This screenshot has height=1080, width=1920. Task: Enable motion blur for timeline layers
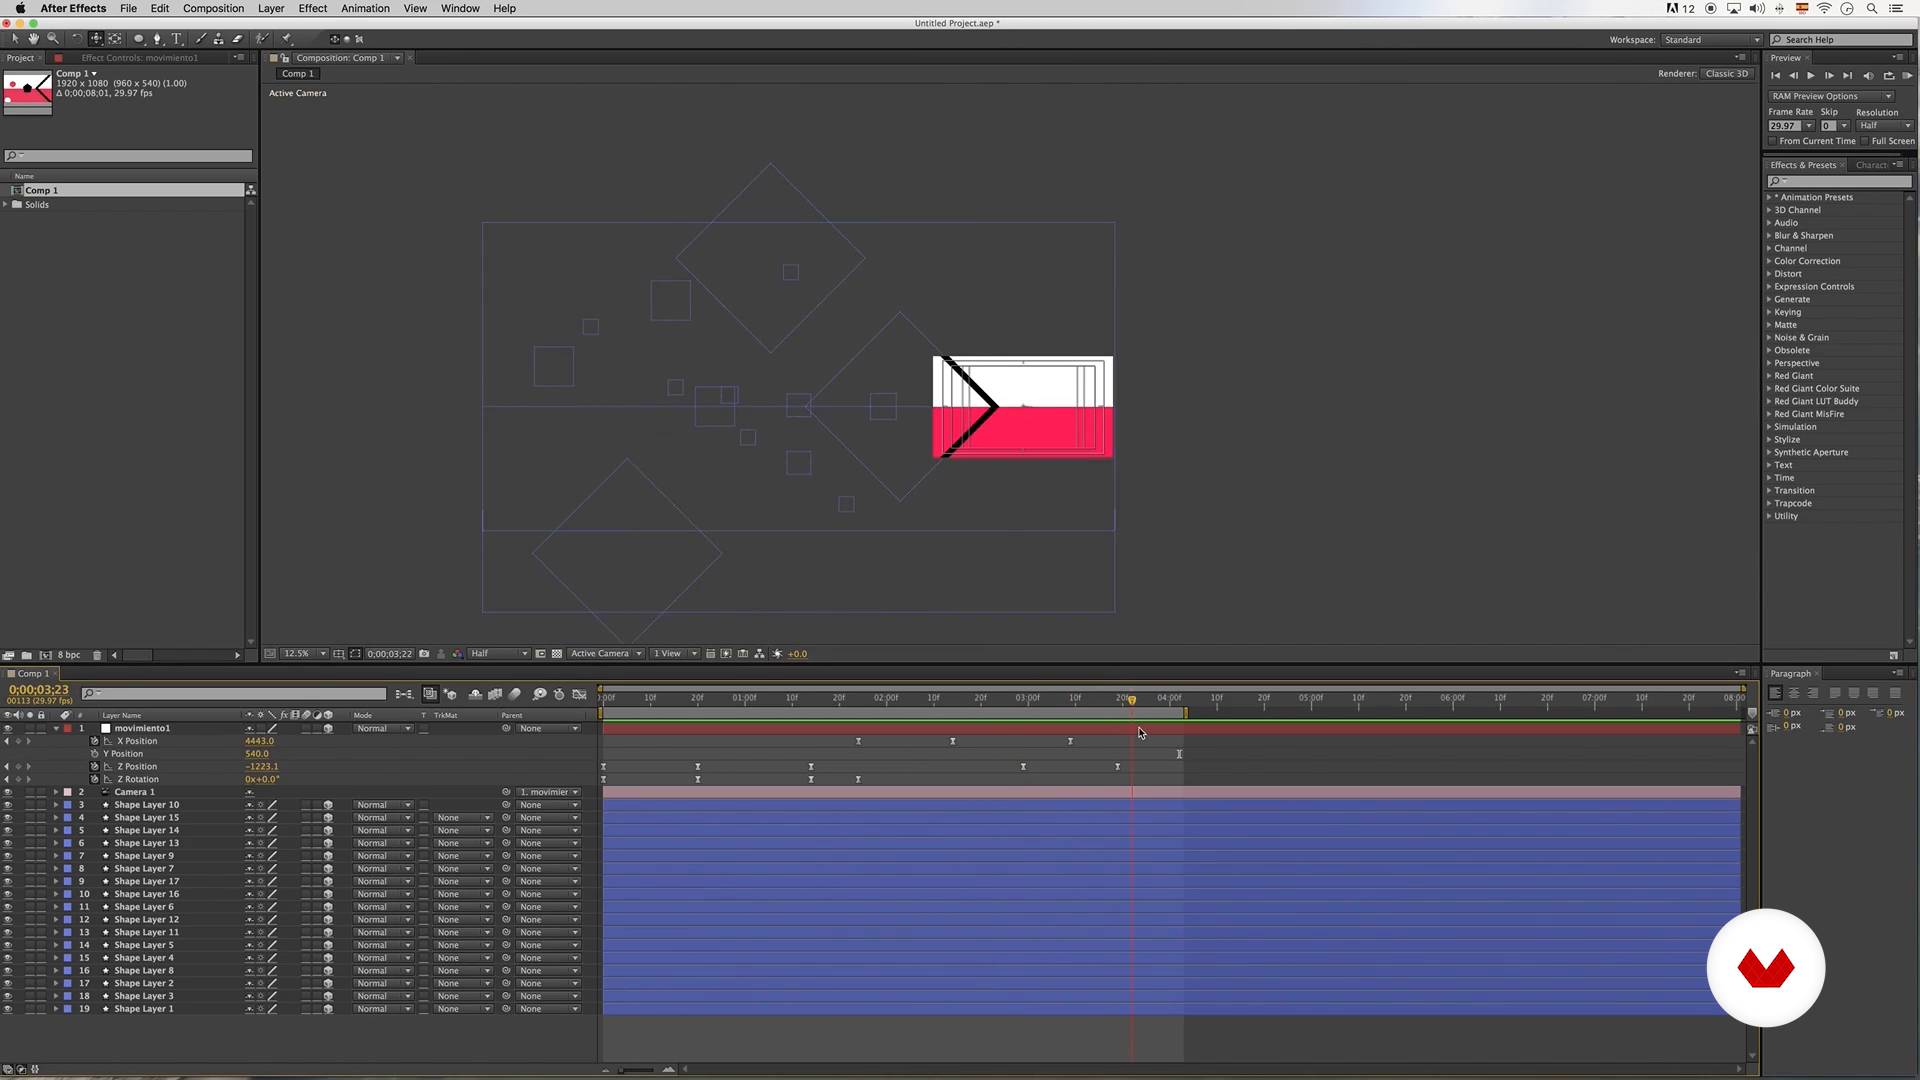point(515,694)
